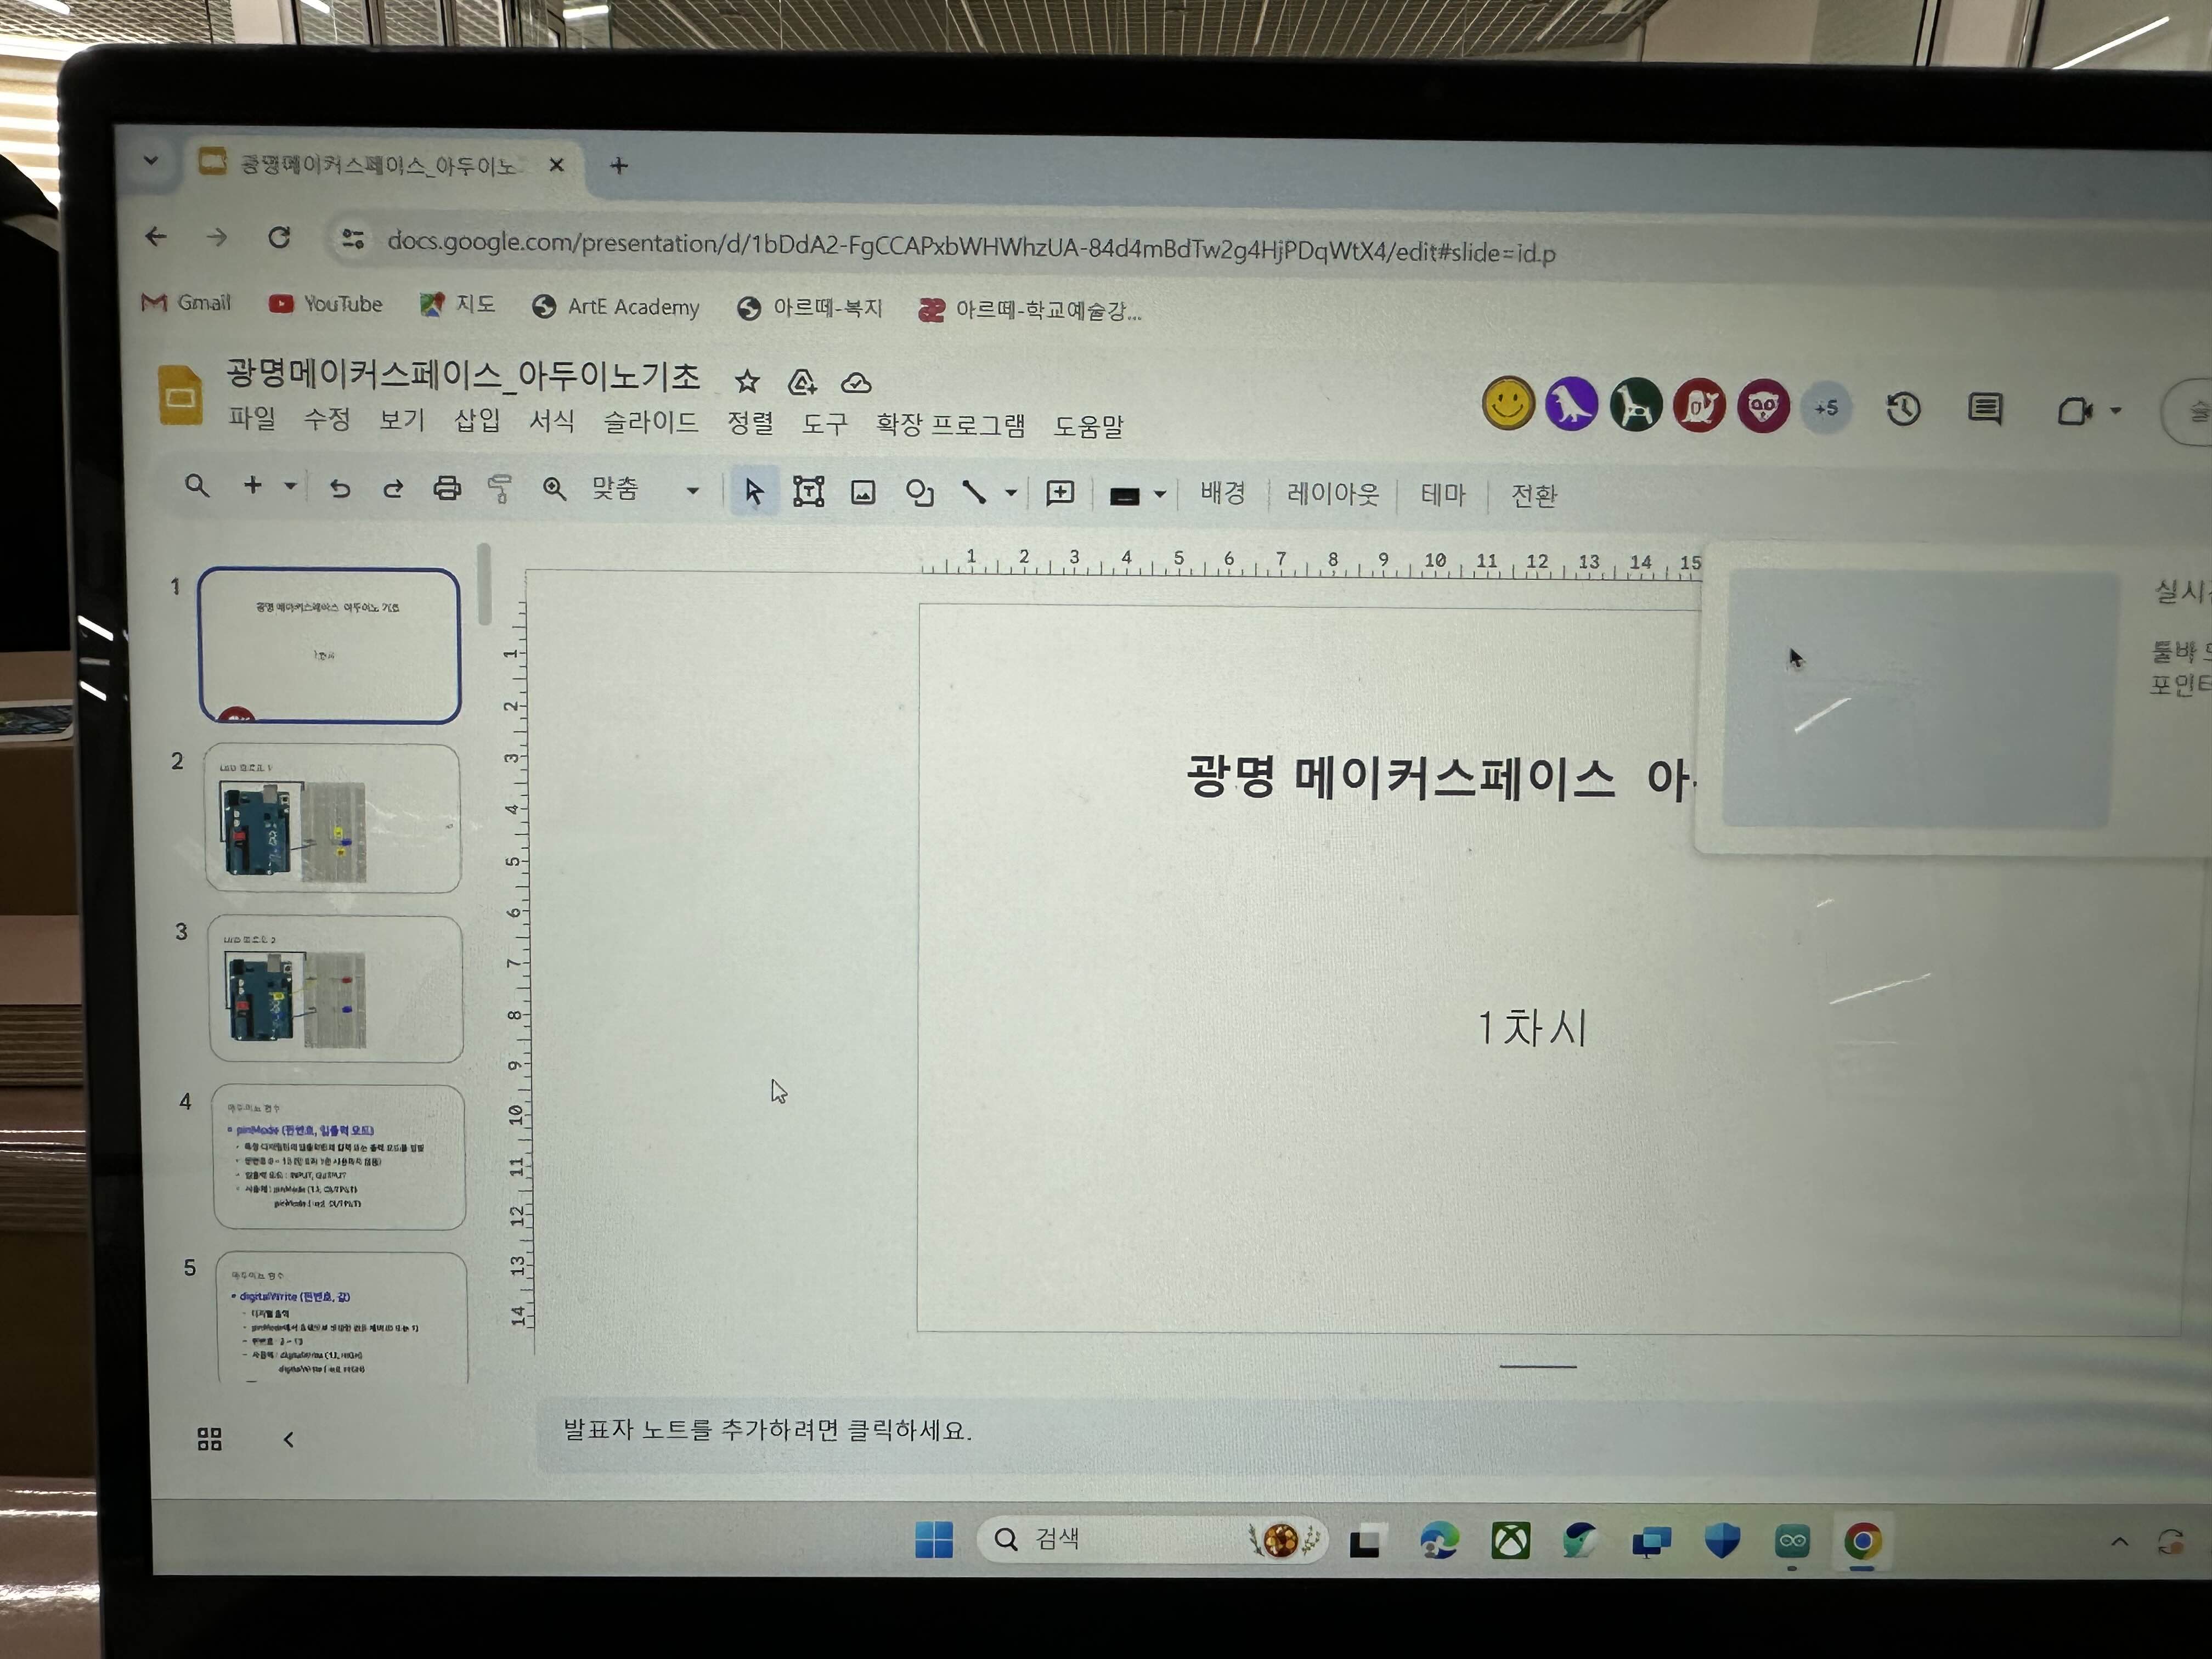Viewport: 2212px width, 1659px height.
Task: Expand pen color dropdown arrow
Action: pos(1160,494)
